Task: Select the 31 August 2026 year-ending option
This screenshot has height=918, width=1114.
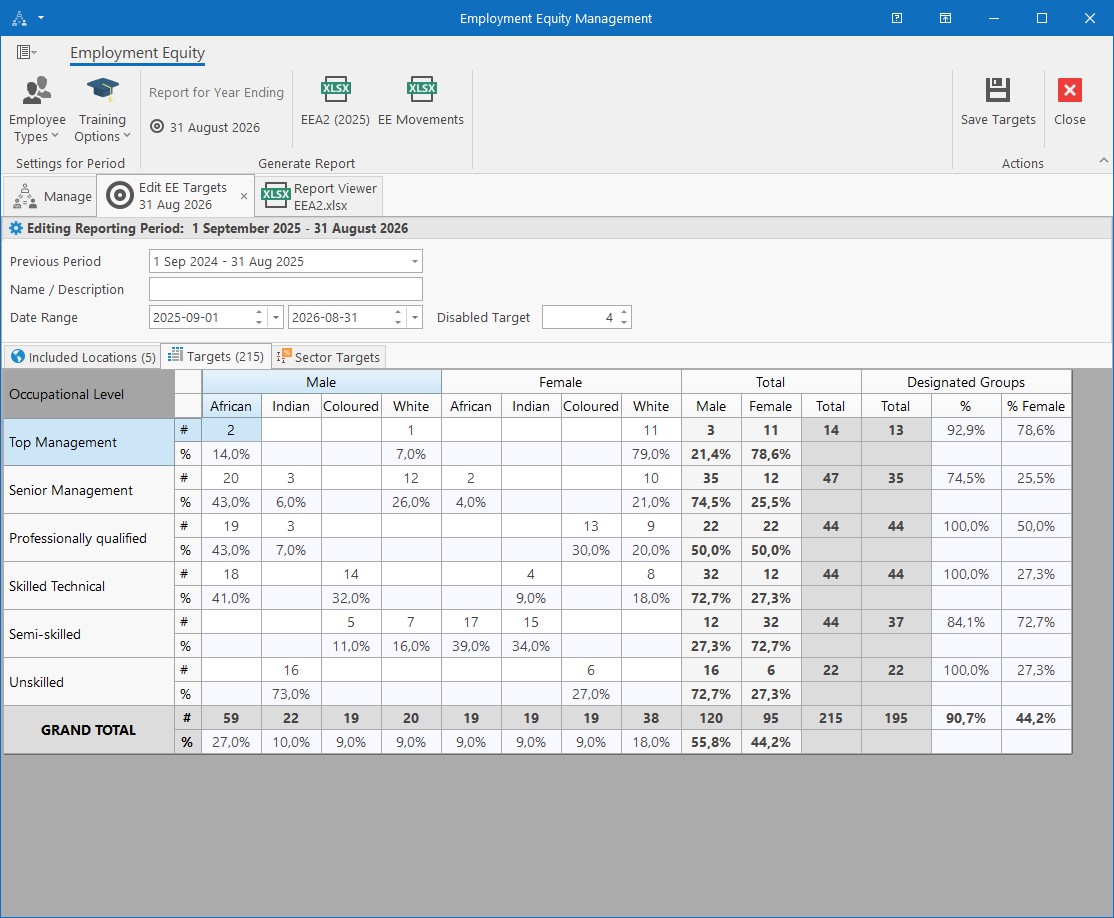Action: coord(205,127)
